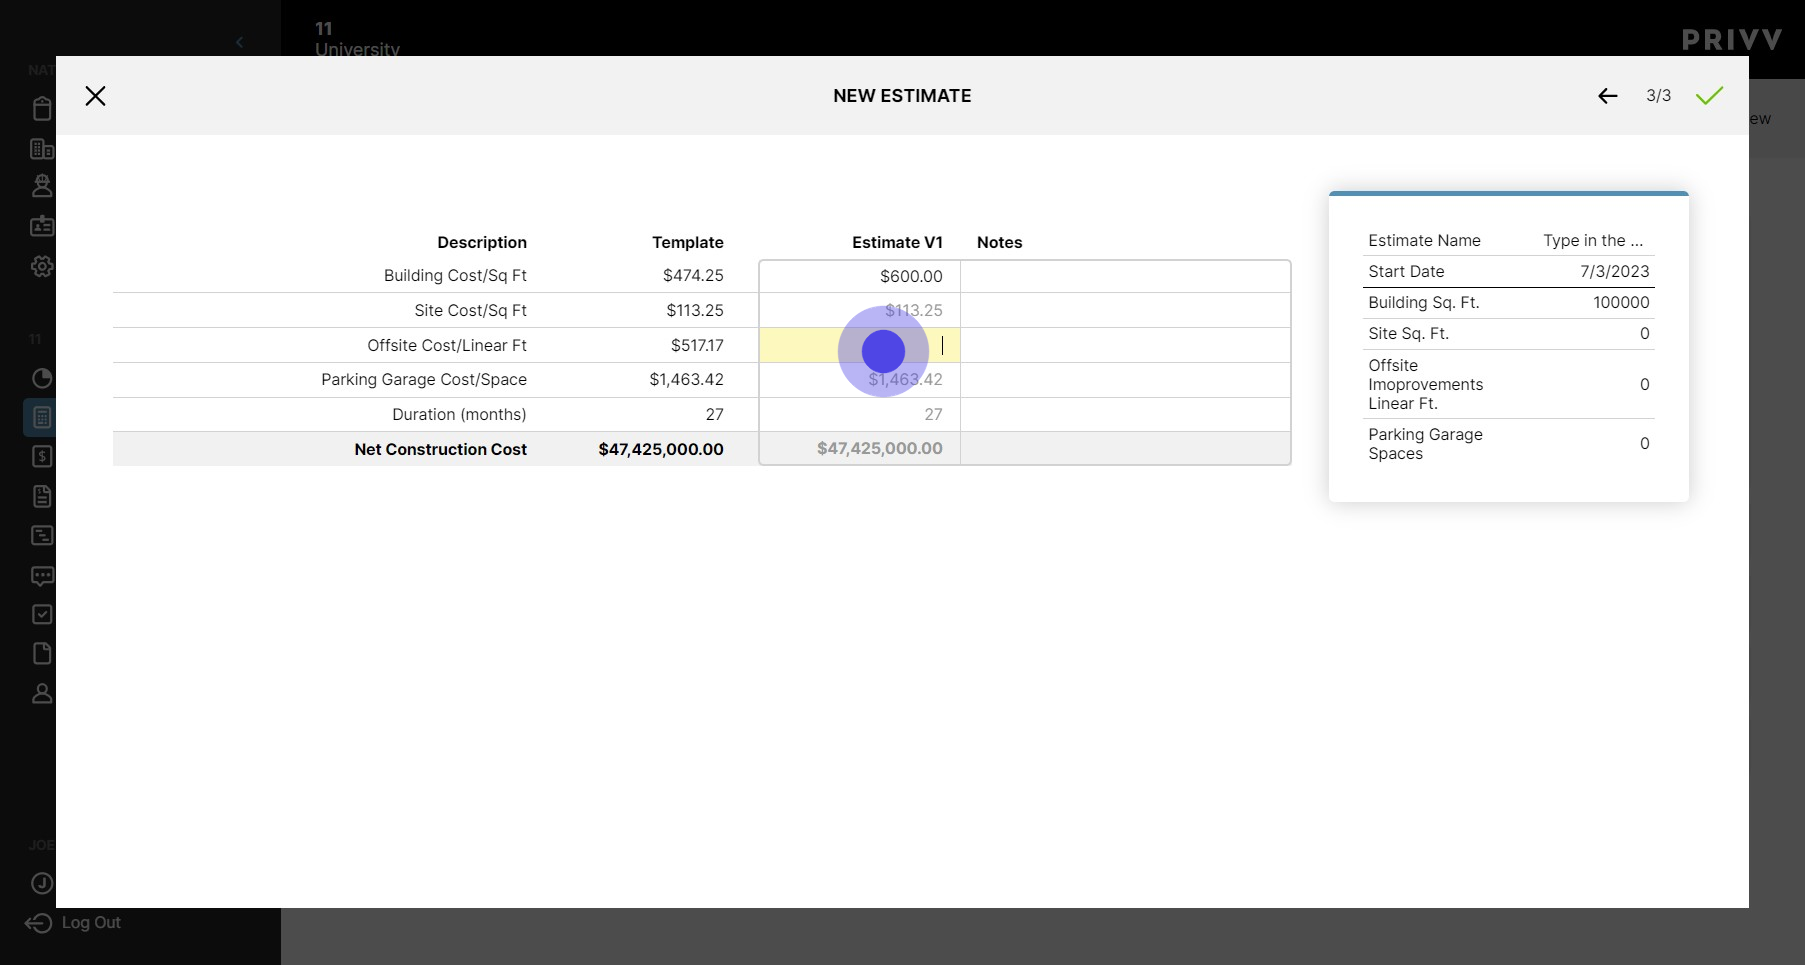Click the Notes cell for Offsite Cost/Linear Ft
1805x965 pixels.
(x=1125, y=345)
